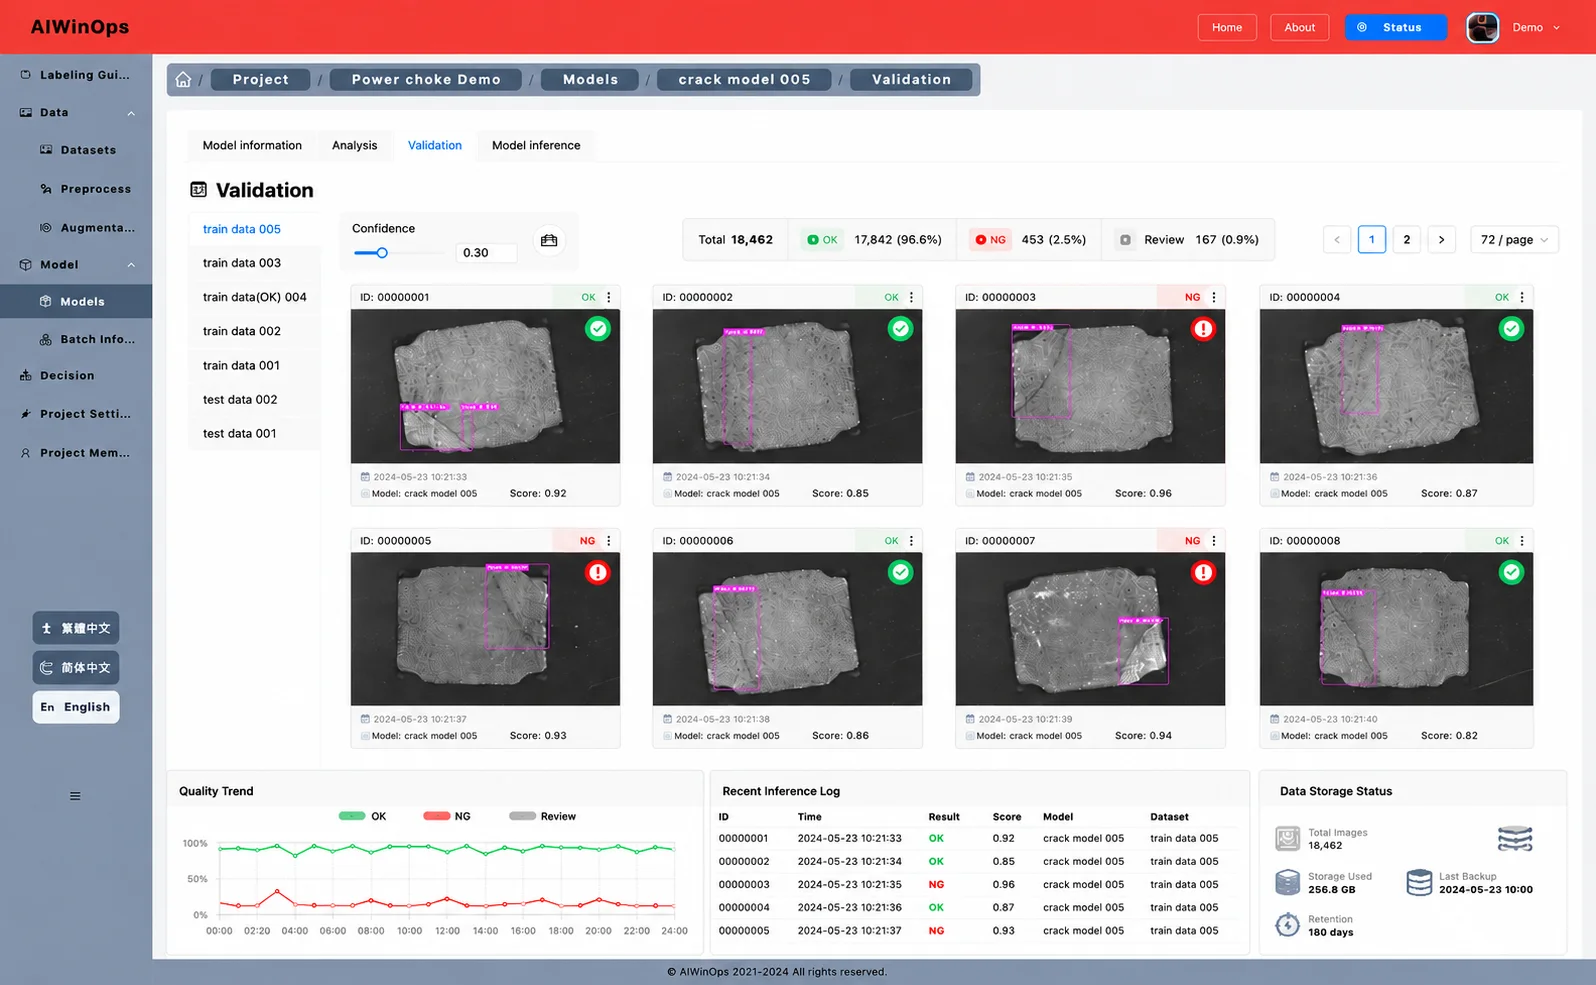This screenshot has height=985, width=1596.
Task: Click the Decision sidebar icon
Action: click(x=26, y=376)
